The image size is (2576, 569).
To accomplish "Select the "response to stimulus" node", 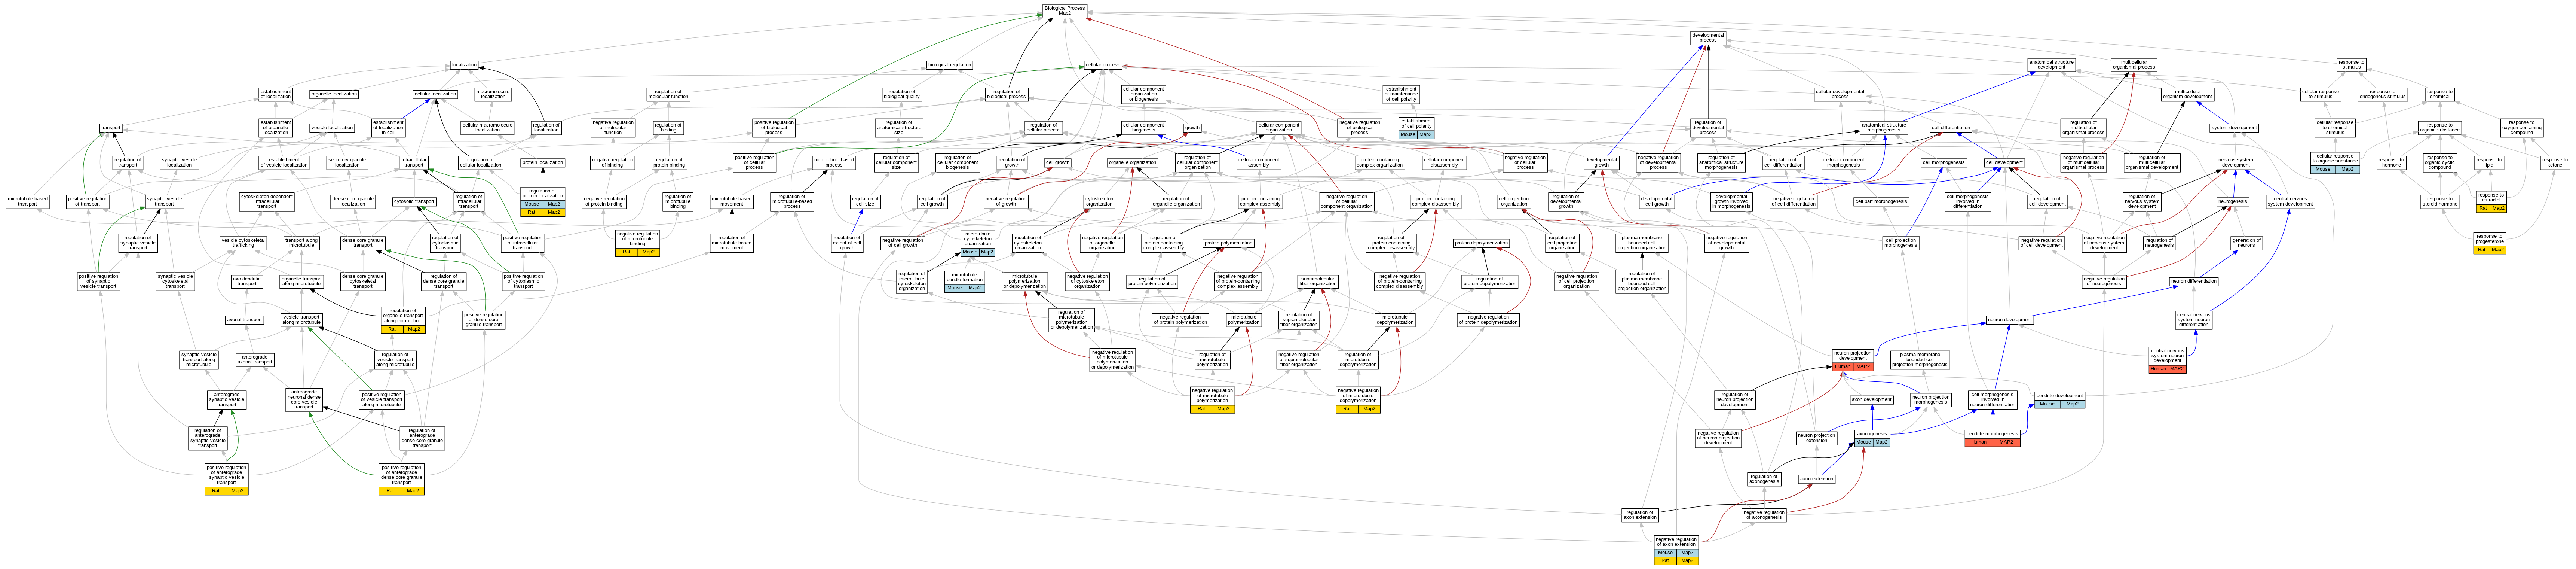I will point(2351,65).
